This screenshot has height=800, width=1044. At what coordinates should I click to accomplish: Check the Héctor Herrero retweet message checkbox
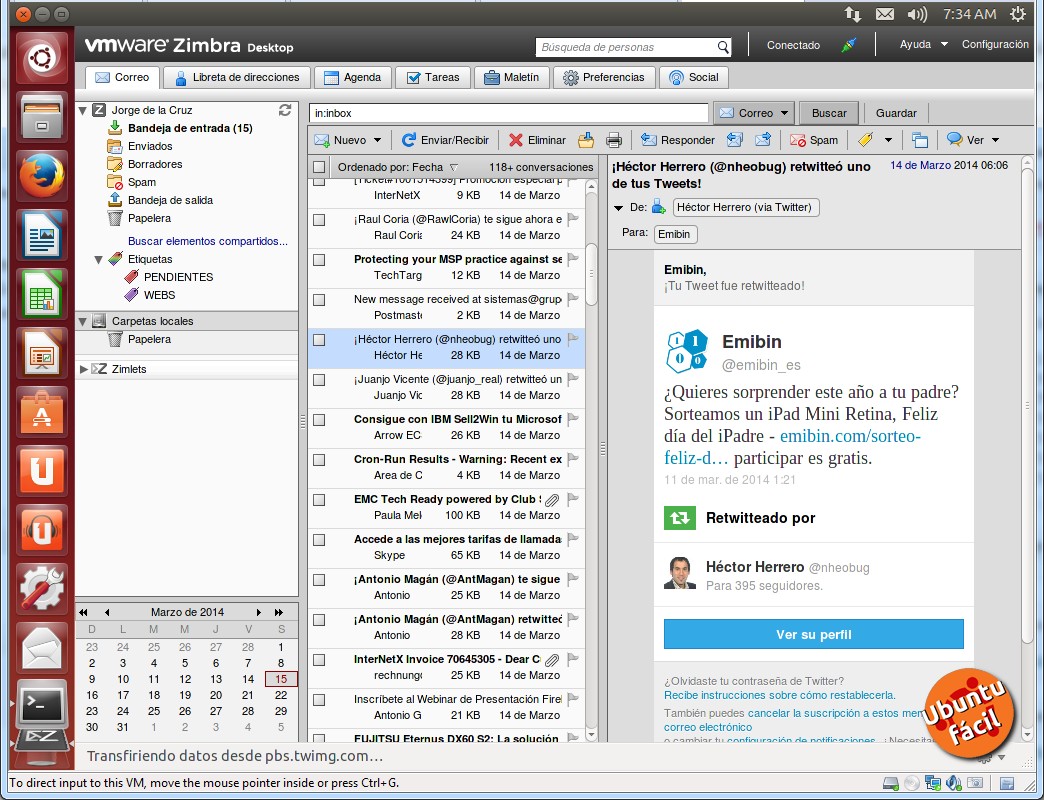pos(319,339)
